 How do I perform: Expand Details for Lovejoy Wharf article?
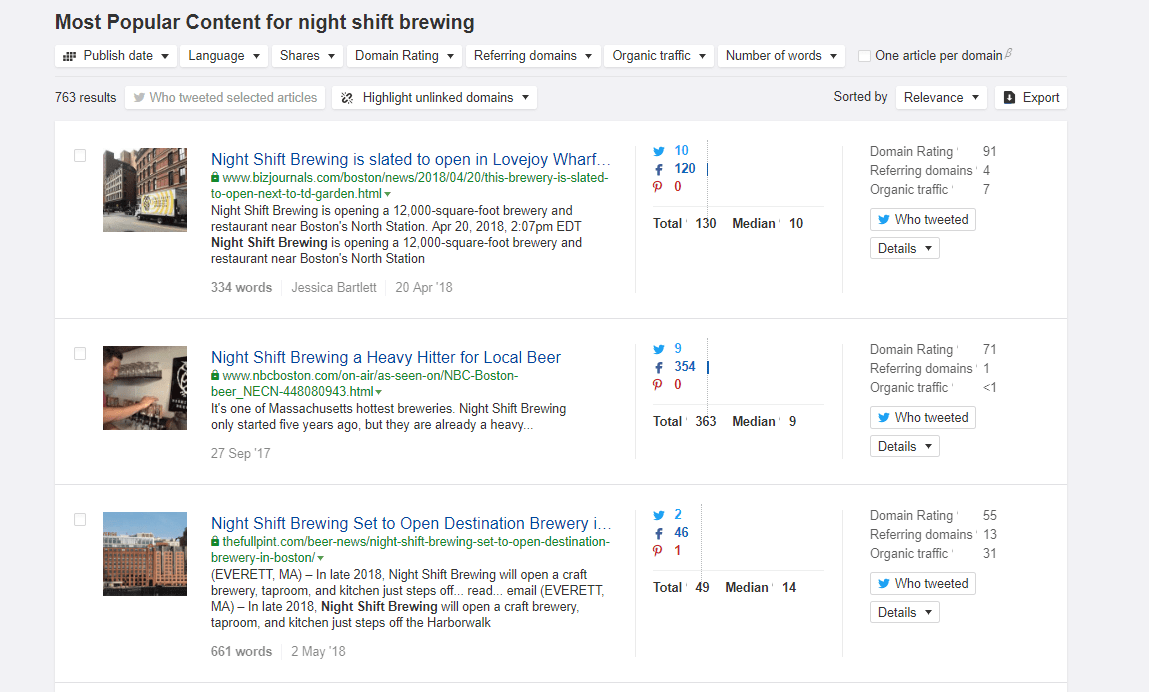click(905, 249)
